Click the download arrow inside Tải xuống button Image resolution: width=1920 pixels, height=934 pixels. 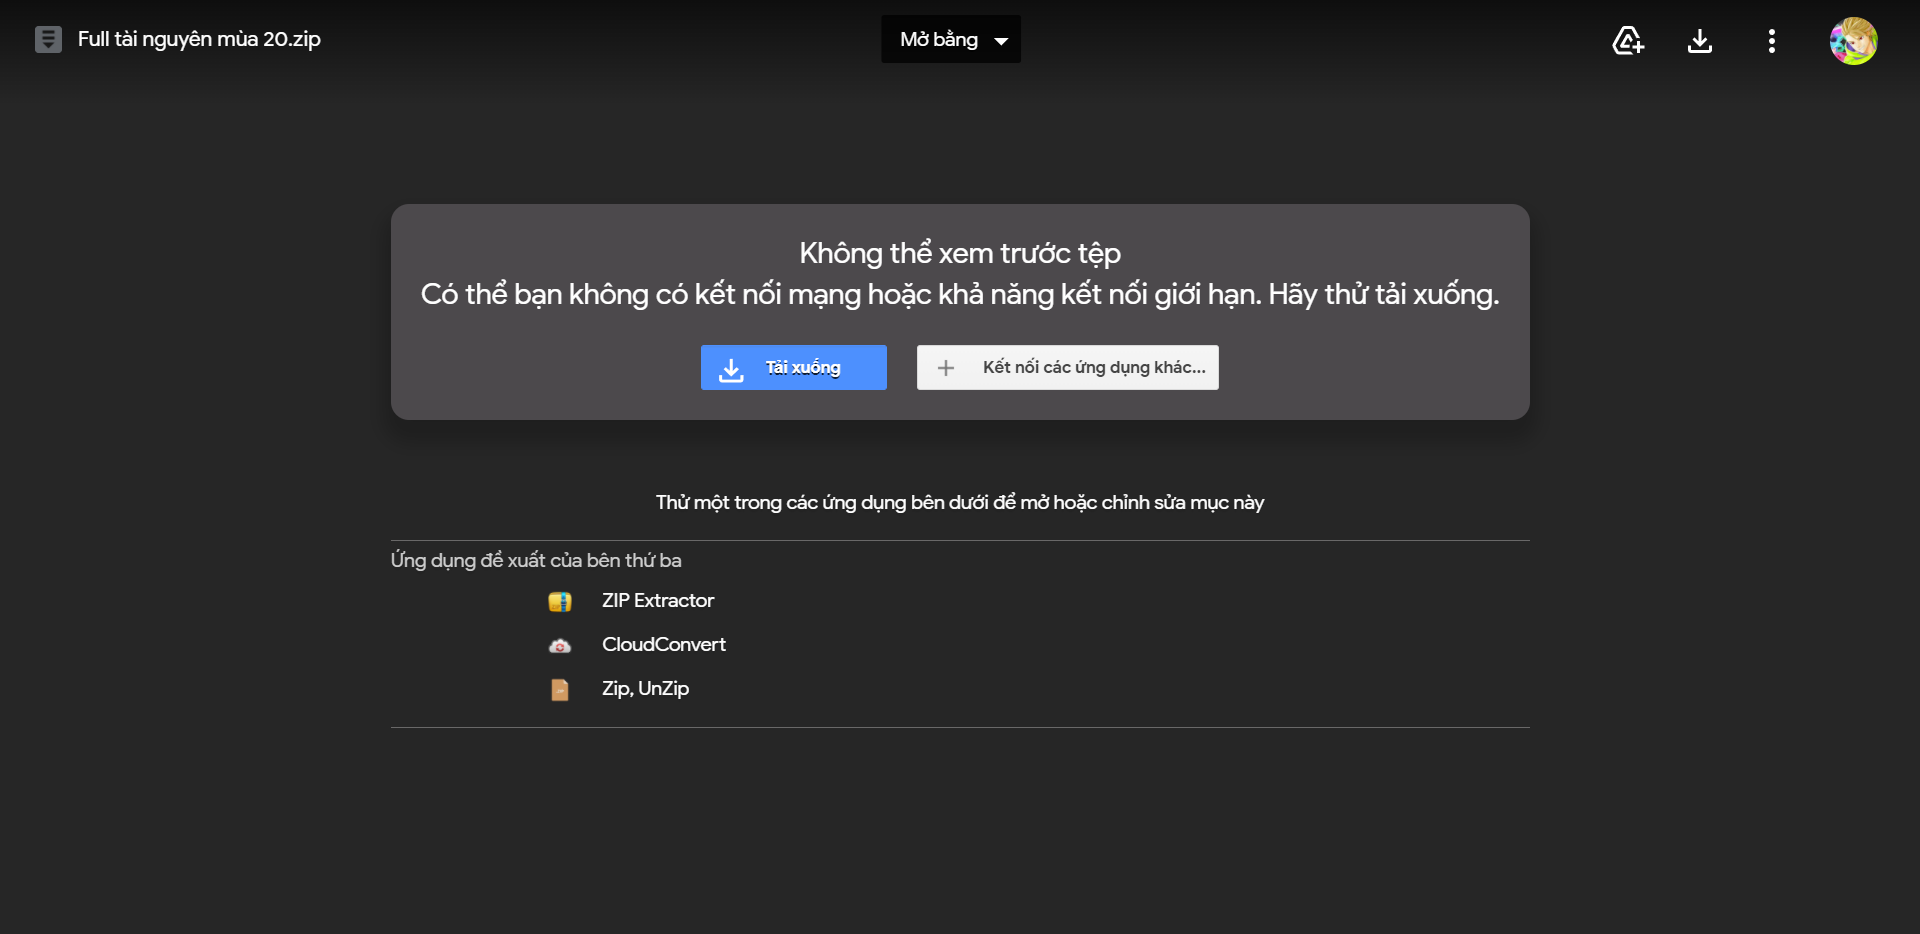point(731,369)
